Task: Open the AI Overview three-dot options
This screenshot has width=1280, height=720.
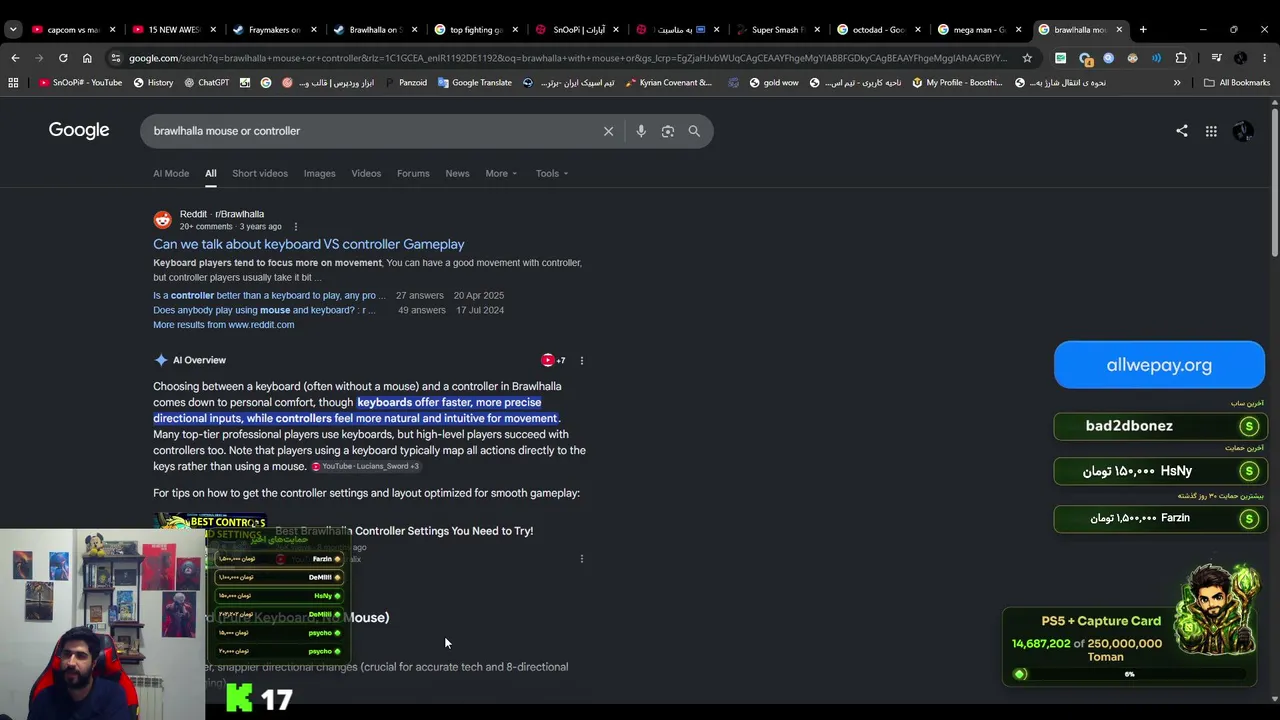Action: click(x=582, y=360)
